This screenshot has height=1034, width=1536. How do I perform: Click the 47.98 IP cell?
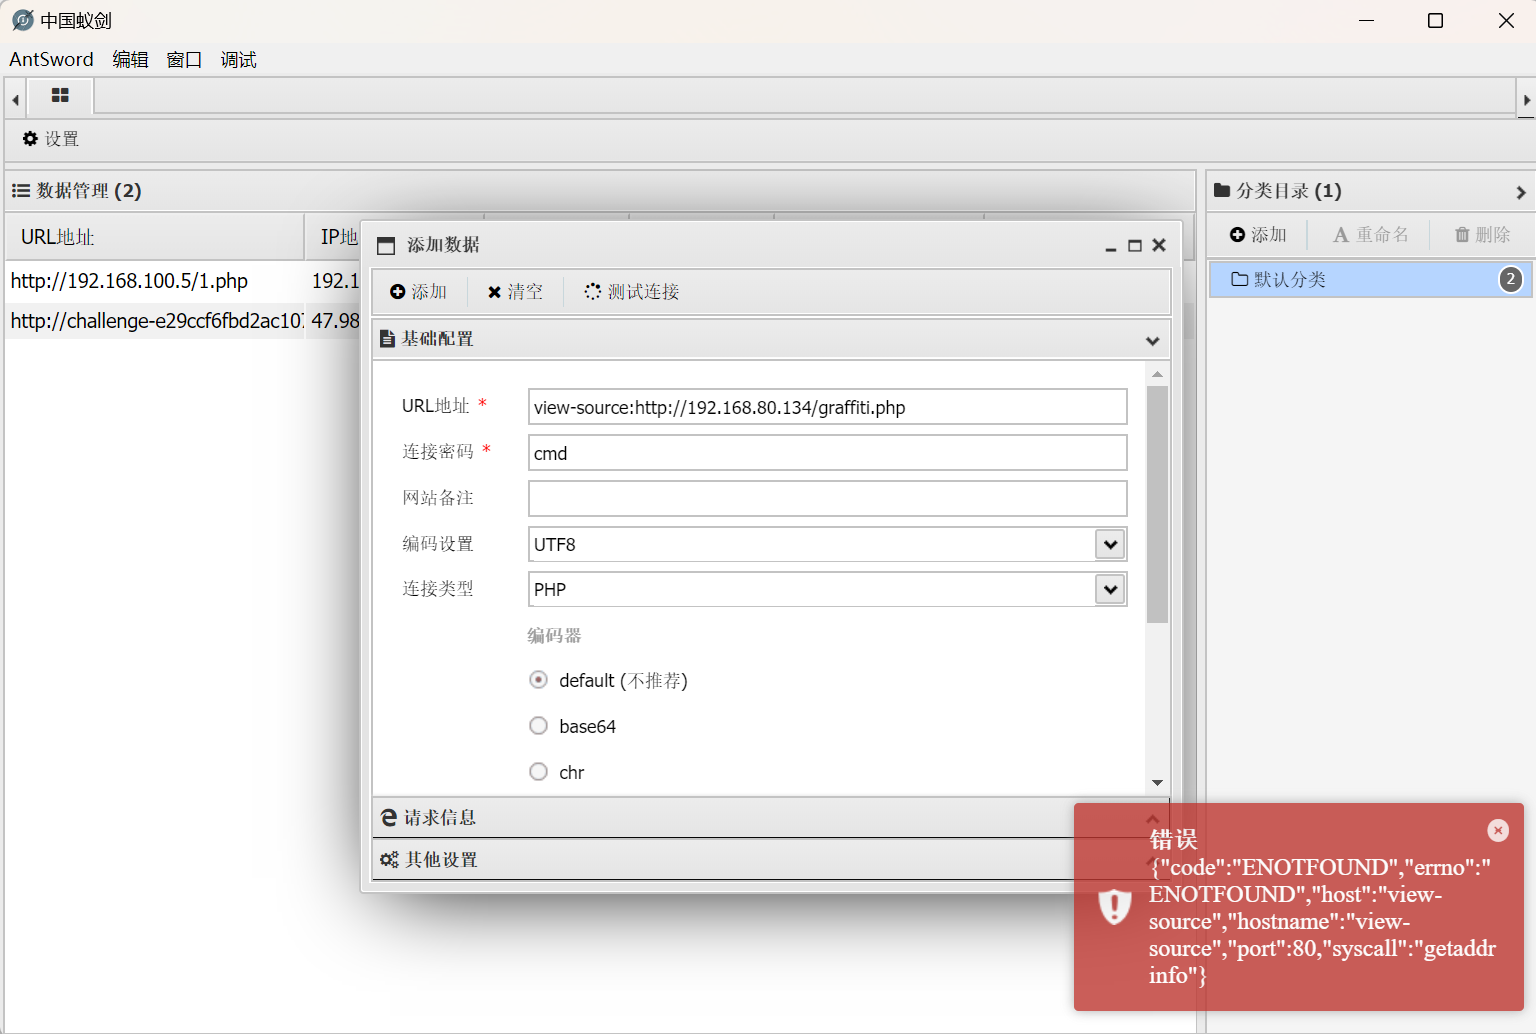coord(334,321)
